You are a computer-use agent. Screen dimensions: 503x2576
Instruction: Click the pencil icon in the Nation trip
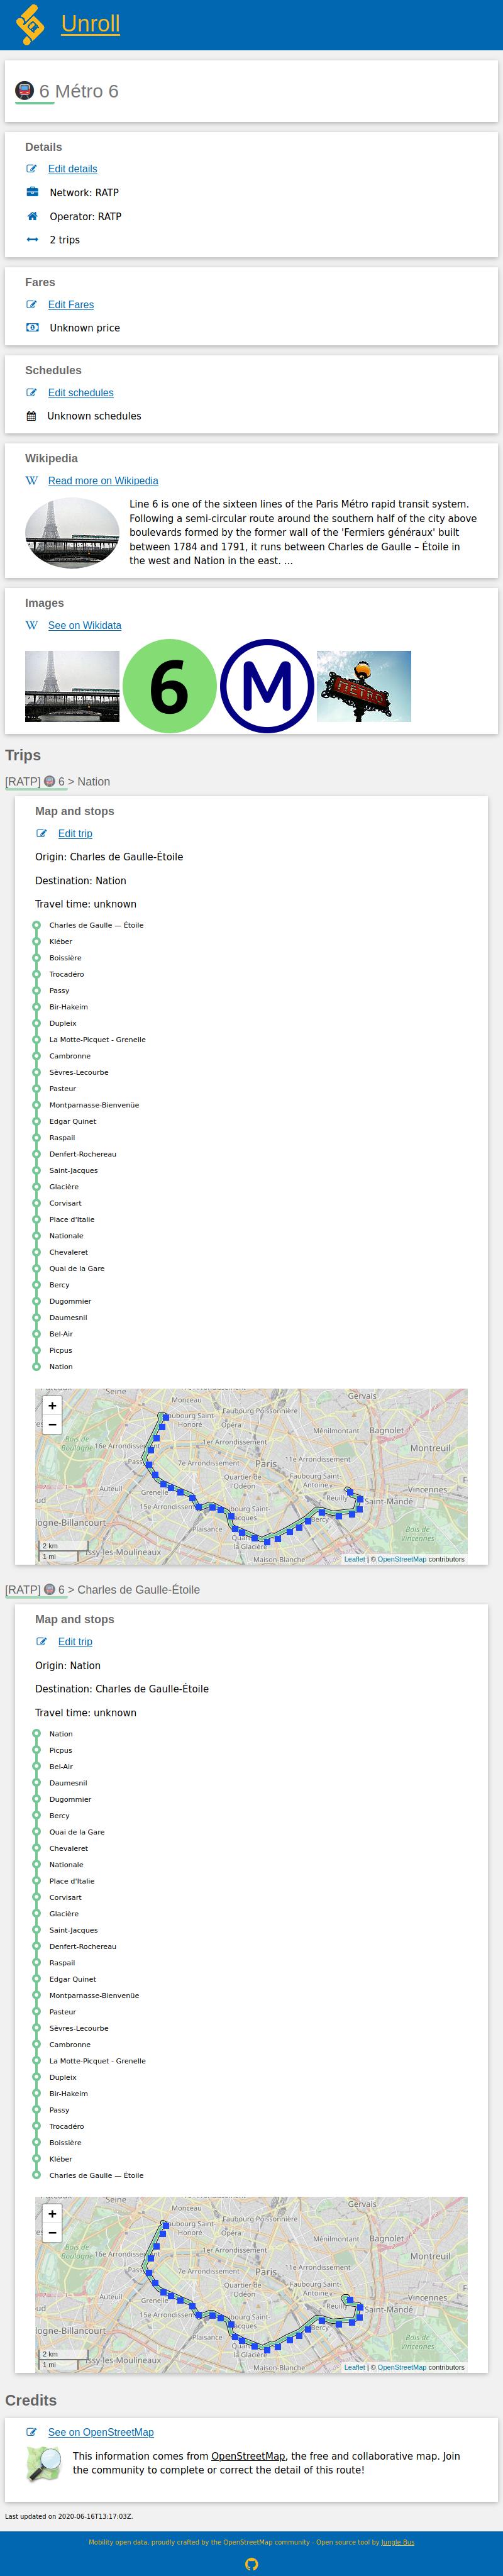42,834
